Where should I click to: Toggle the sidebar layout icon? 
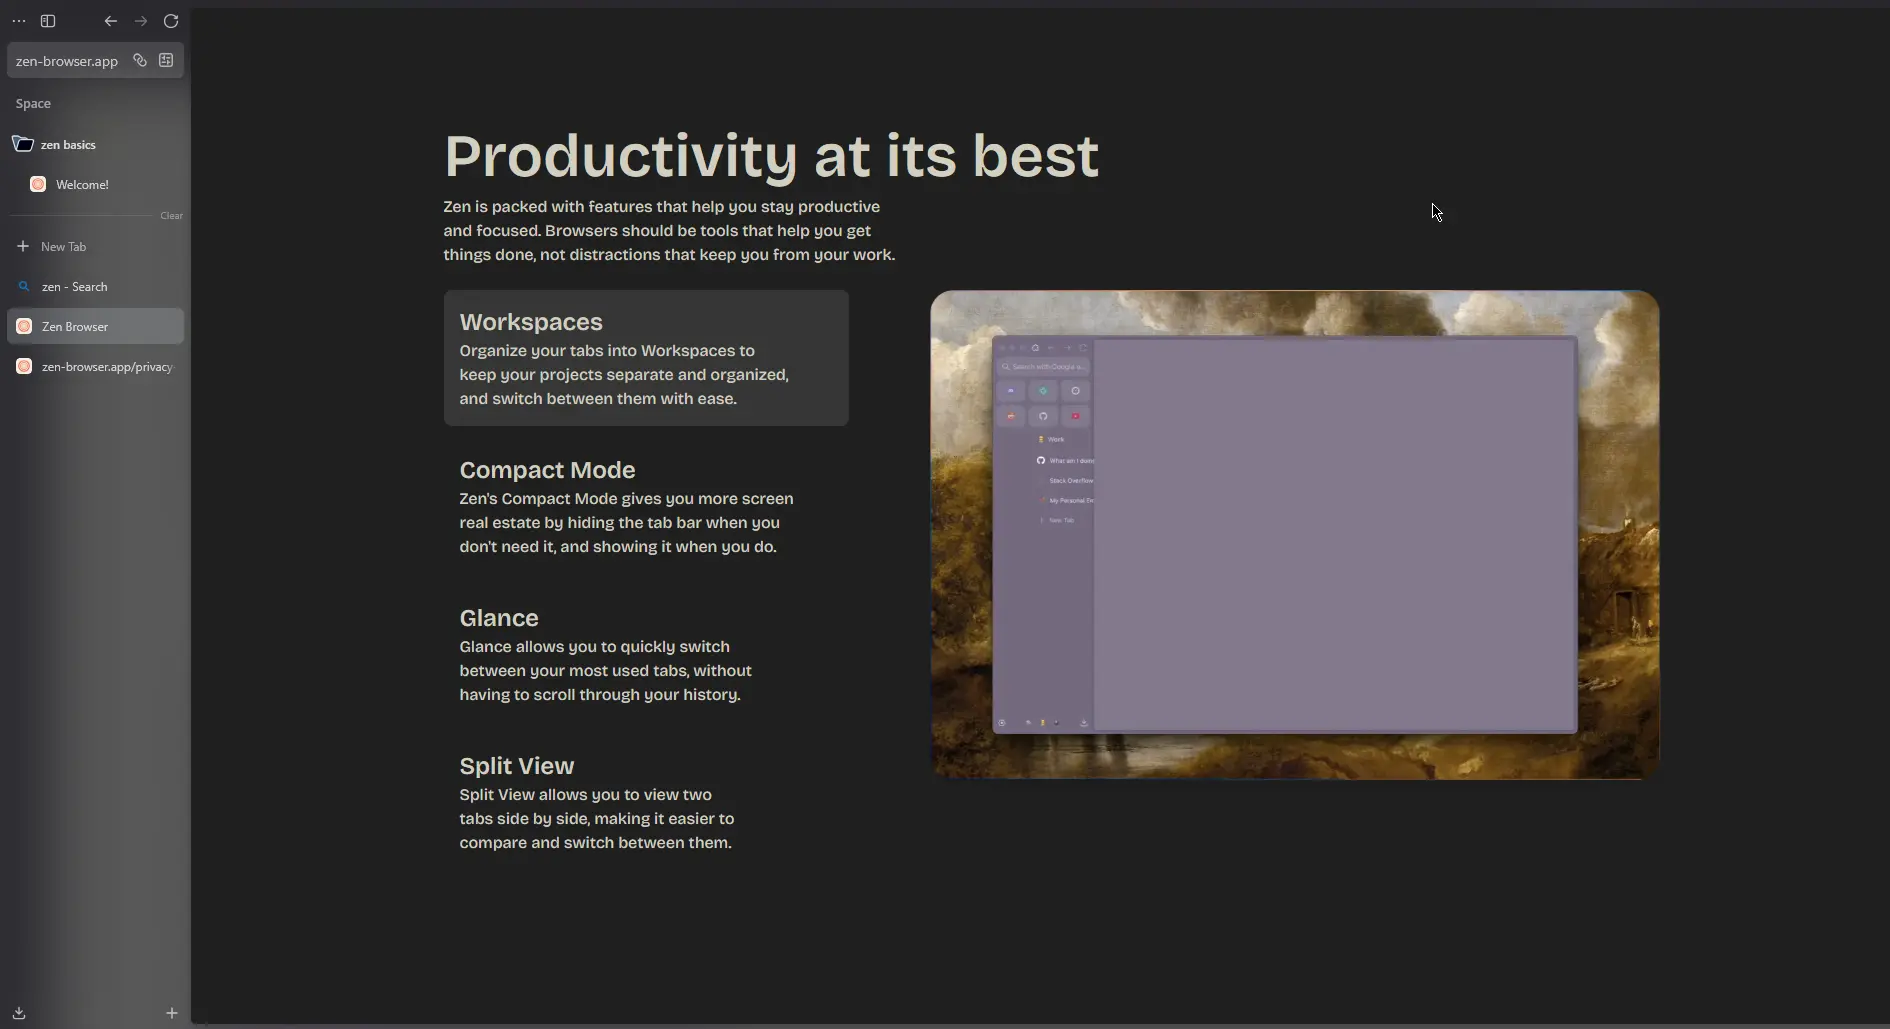pyautogui.click(x=48, y=21)
